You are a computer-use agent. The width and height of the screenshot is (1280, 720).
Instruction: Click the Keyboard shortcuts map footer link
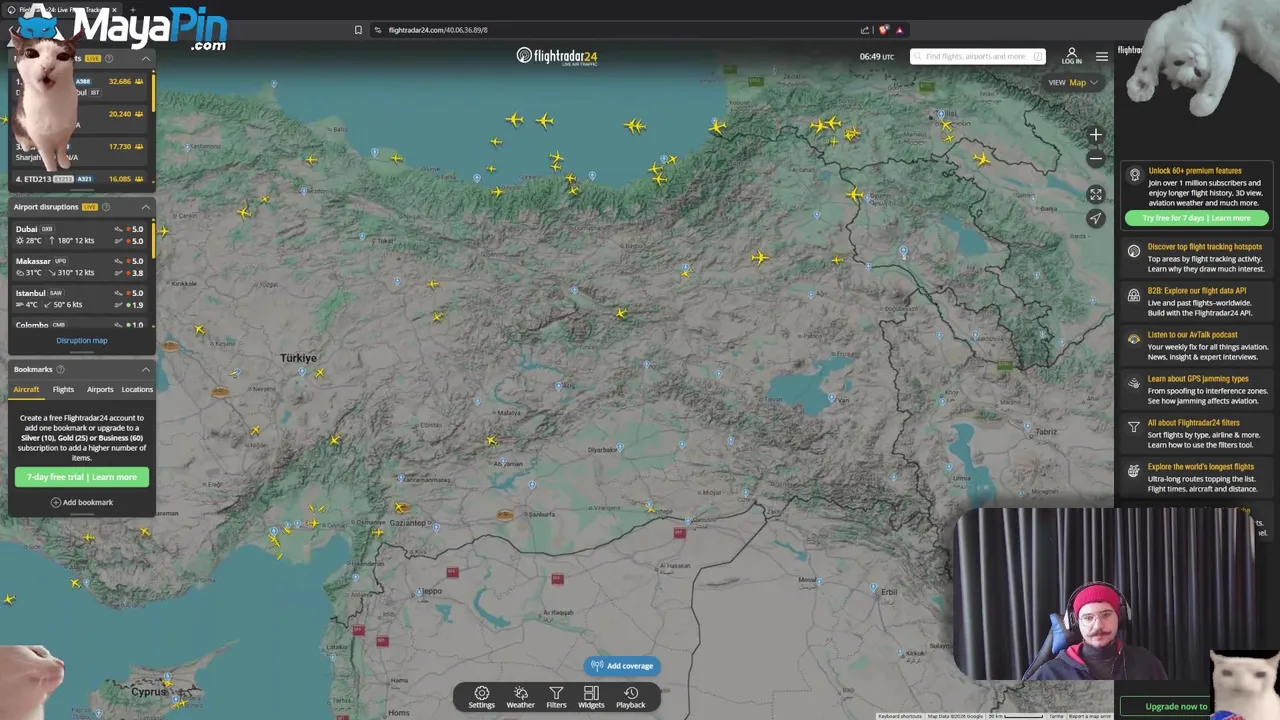(x=899, y=716)
